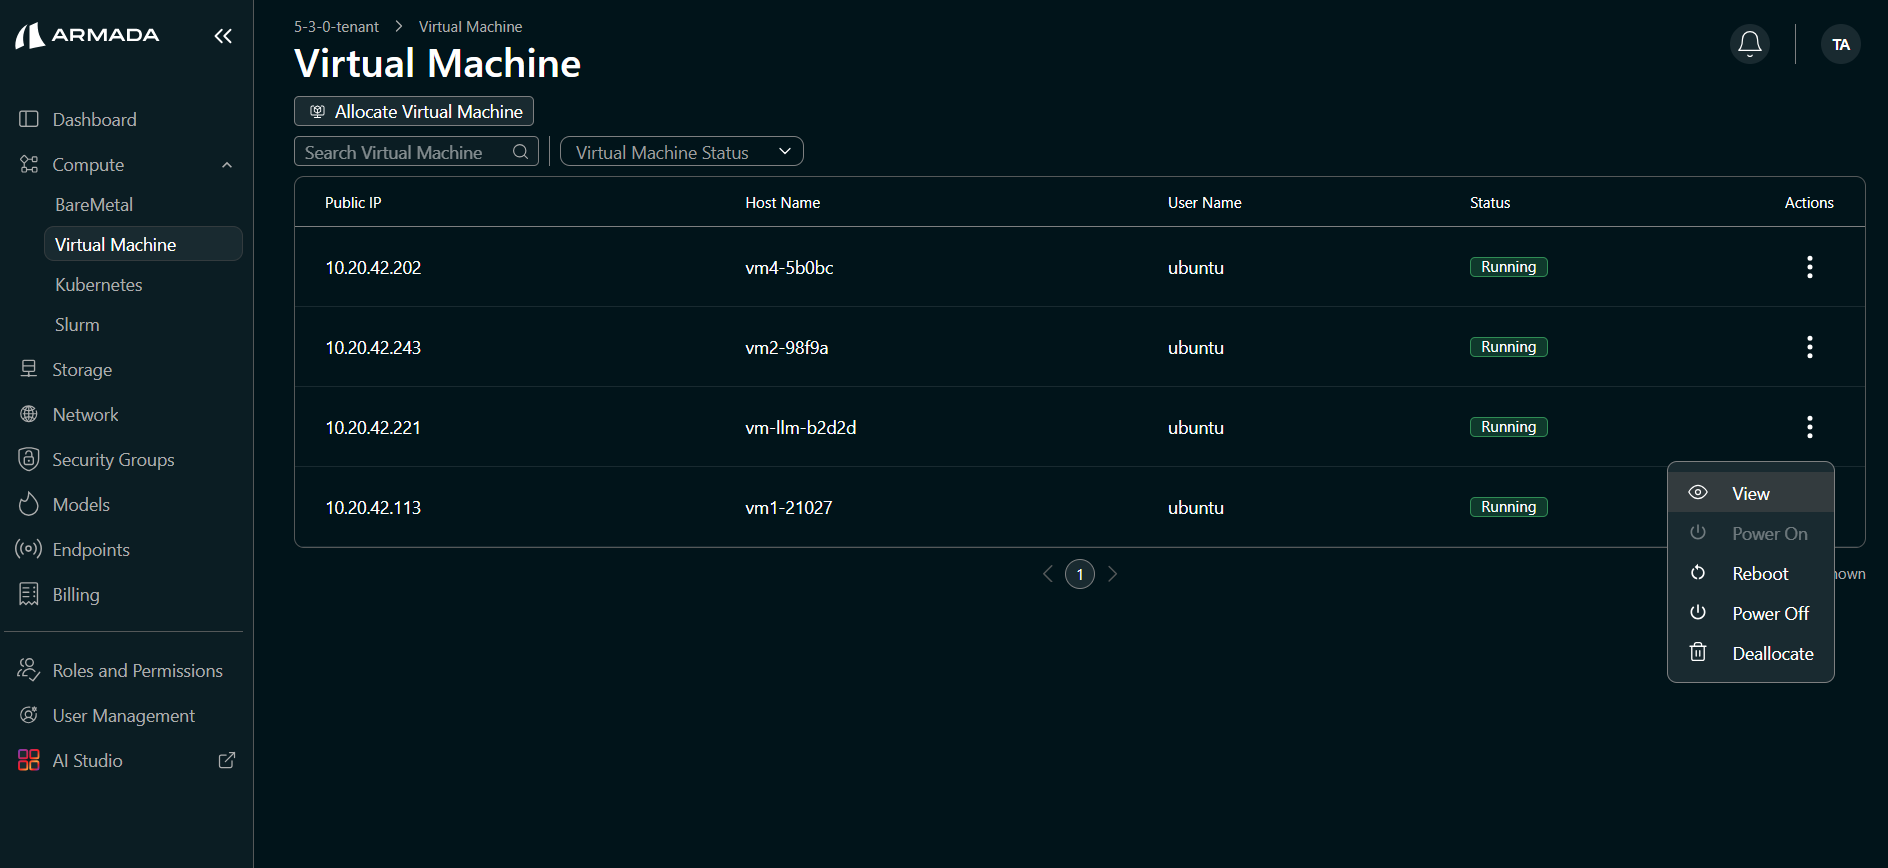This screenshot has width=1888, height=868.
Task: Open the 5-3-0-tenant breadcrumb link
Action: point(336,27)
